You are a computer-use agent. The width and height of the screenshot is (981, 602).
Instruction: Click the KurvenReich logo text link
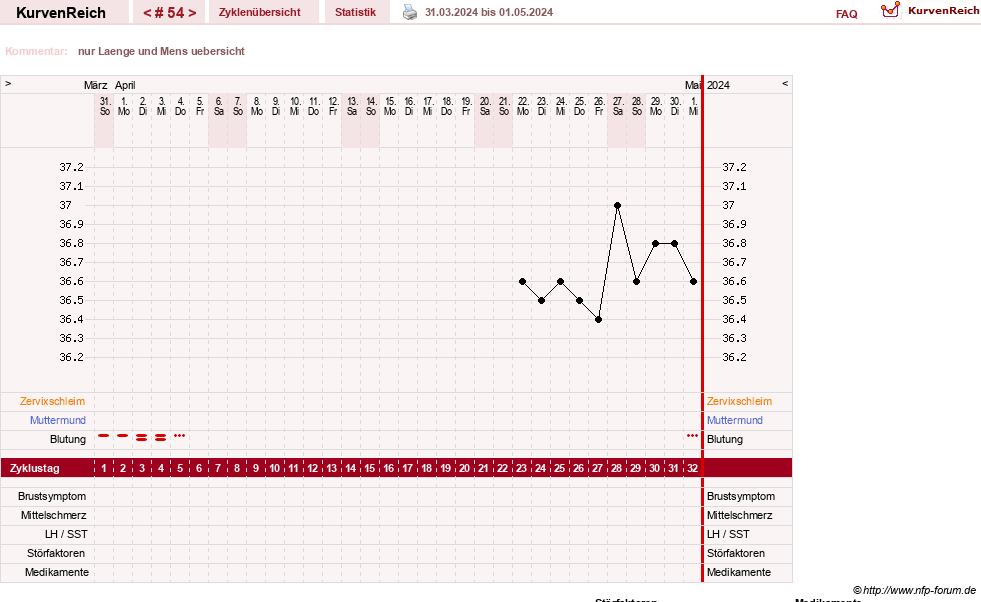click(x=943, y=11)
